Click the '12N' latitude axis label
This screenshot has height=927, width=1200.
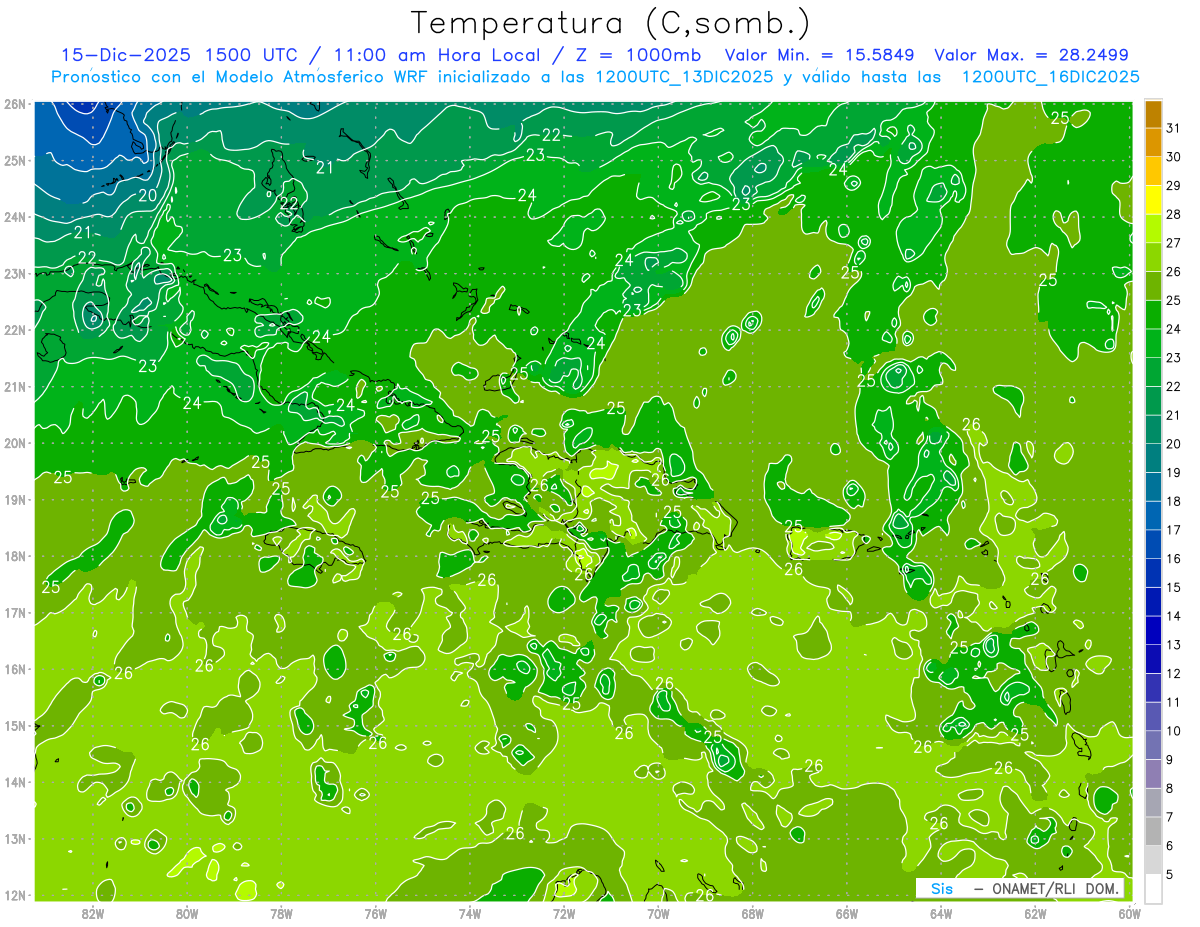click(14, 895)
